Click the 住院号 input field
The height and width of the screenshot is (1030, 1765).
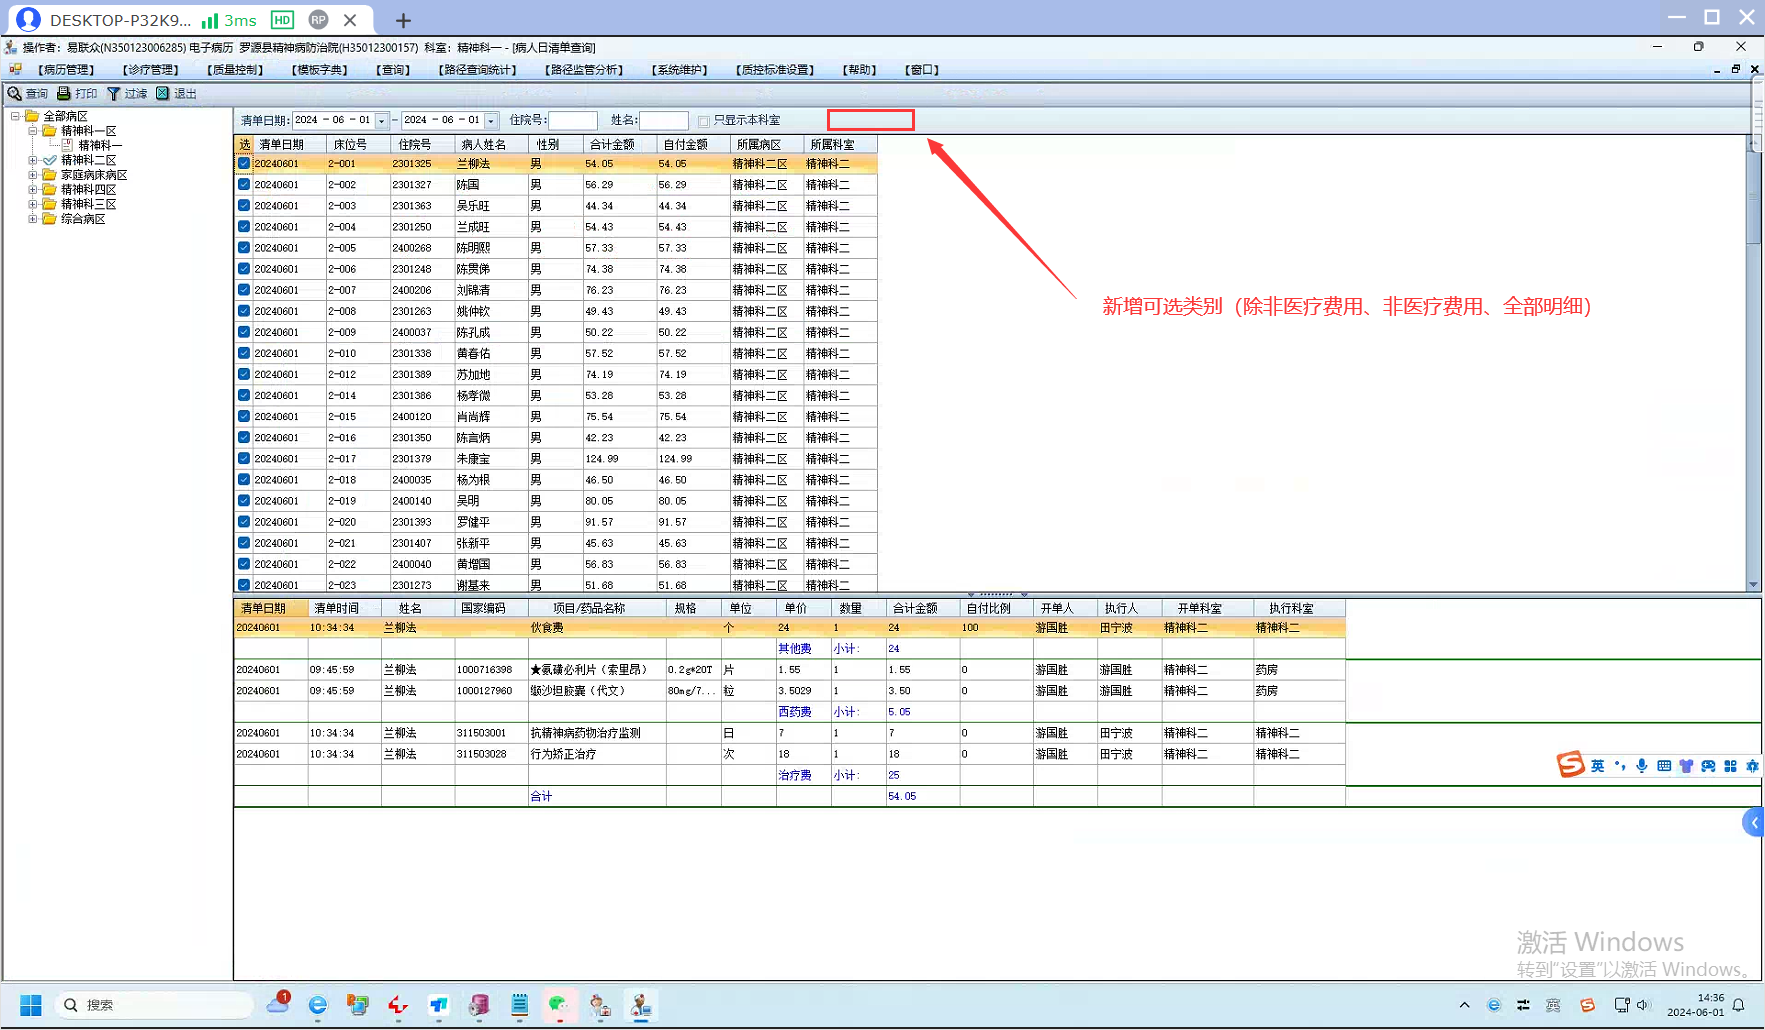[573, 121]
